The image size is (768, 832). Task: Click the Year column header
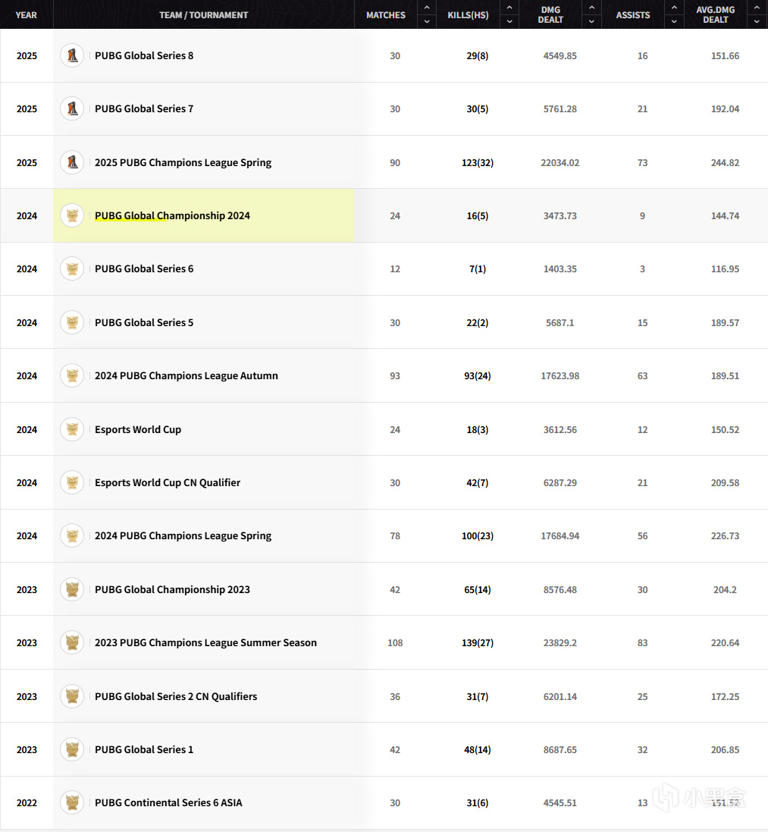point(26,15)
